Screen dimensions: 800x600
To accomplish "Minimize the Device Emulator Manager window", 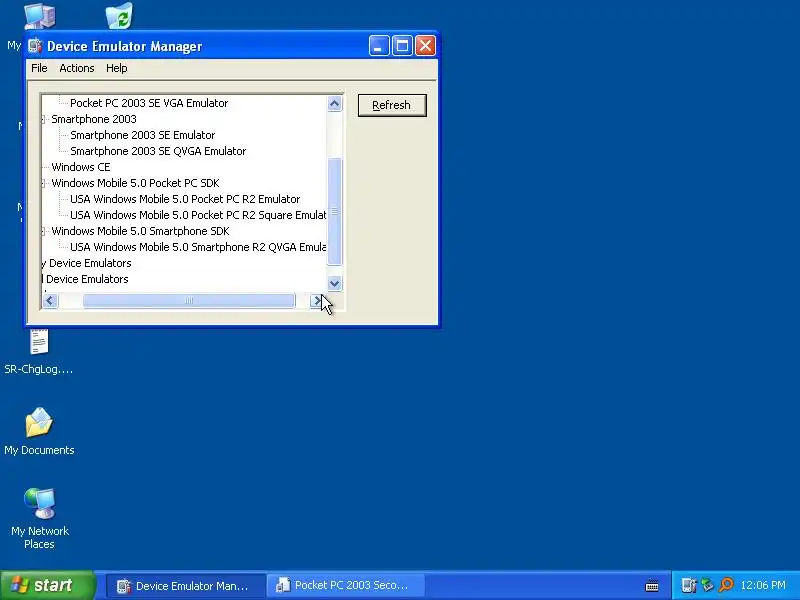I will coord(379,46).
